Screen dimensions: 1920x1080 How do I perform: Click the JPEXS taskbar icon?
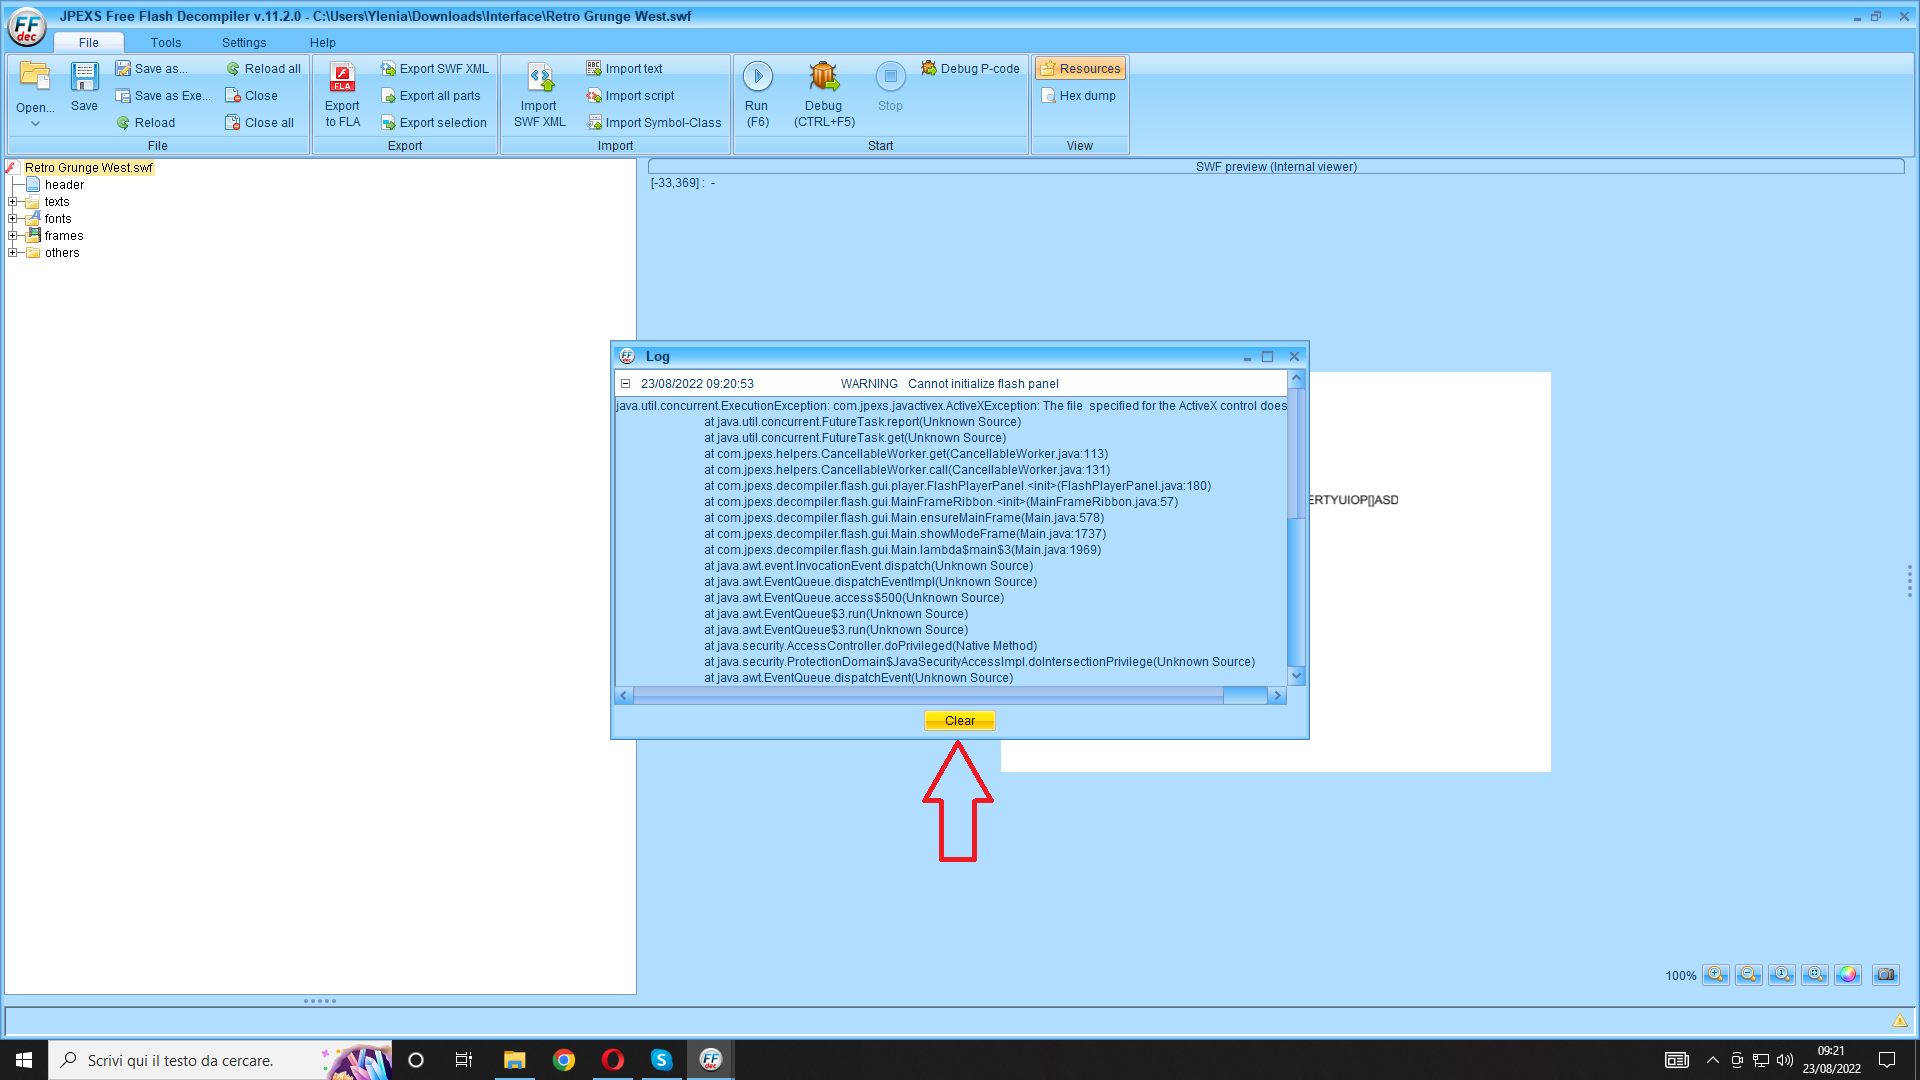coord(711,1060)
